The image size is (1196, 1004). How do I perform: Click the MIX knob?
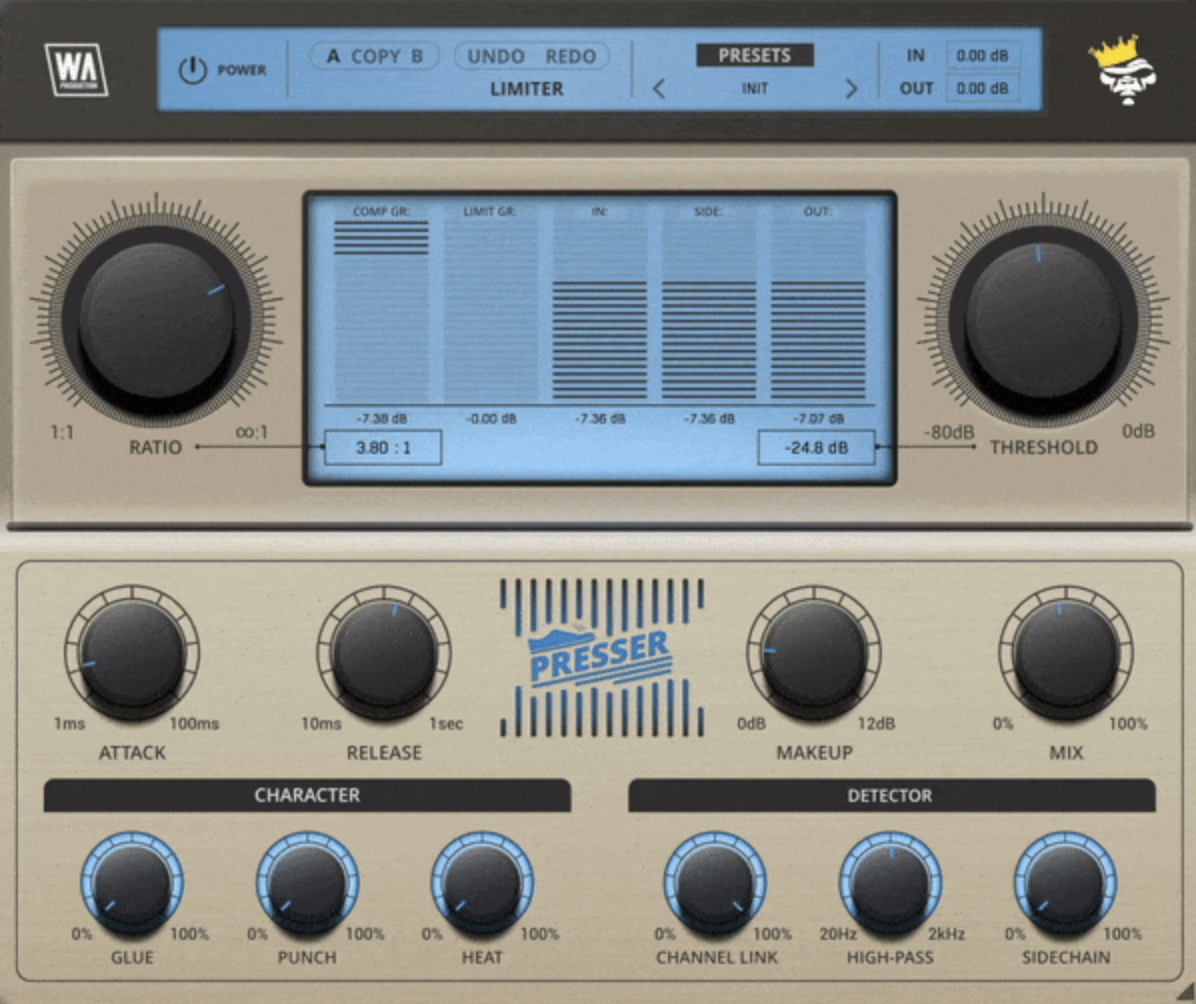(x=1066, y=654)
